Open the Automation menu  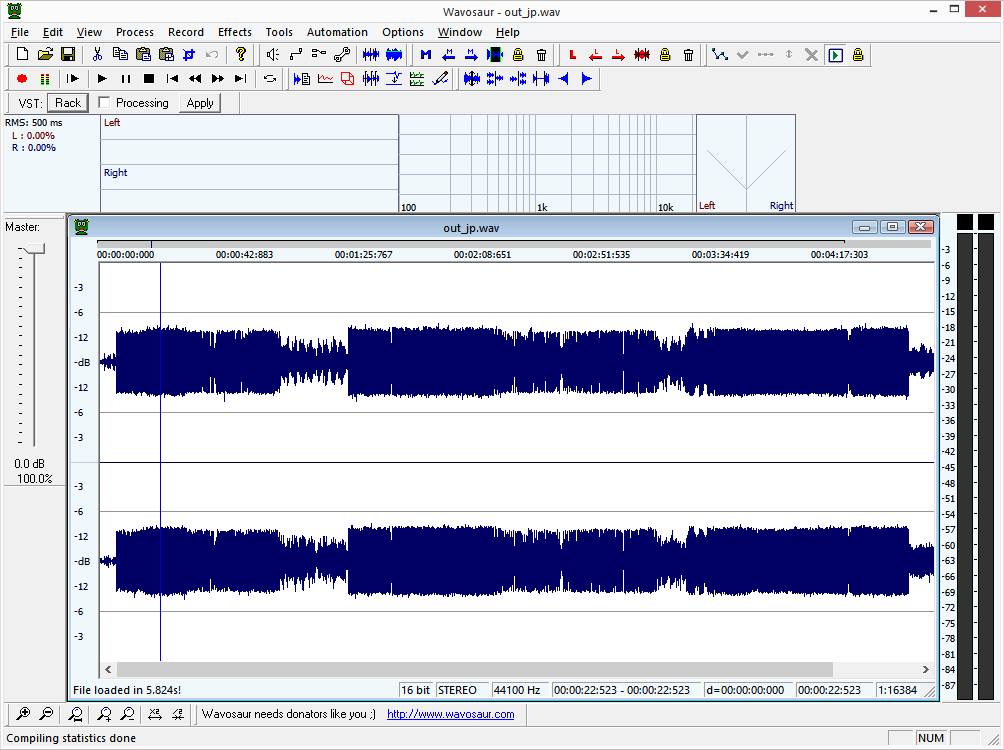tap(337, 32)
